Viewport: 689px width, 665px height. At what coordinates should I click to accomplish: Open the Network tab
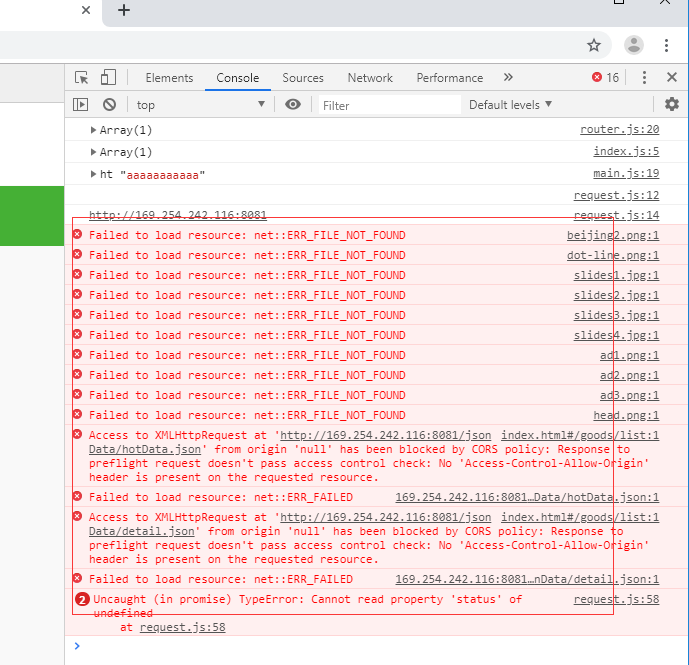click(370, 78)
